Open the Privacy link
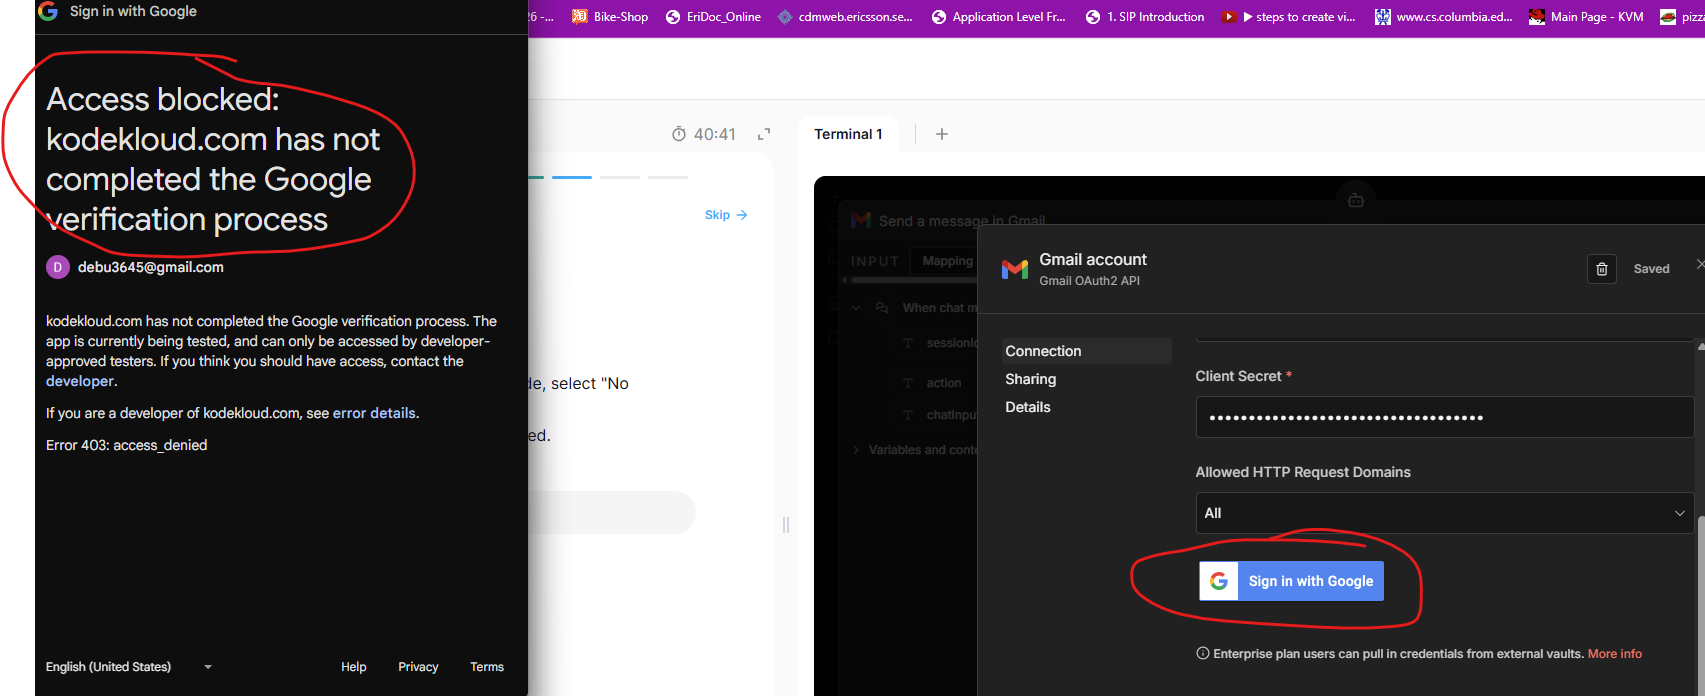 click(418, 667)
